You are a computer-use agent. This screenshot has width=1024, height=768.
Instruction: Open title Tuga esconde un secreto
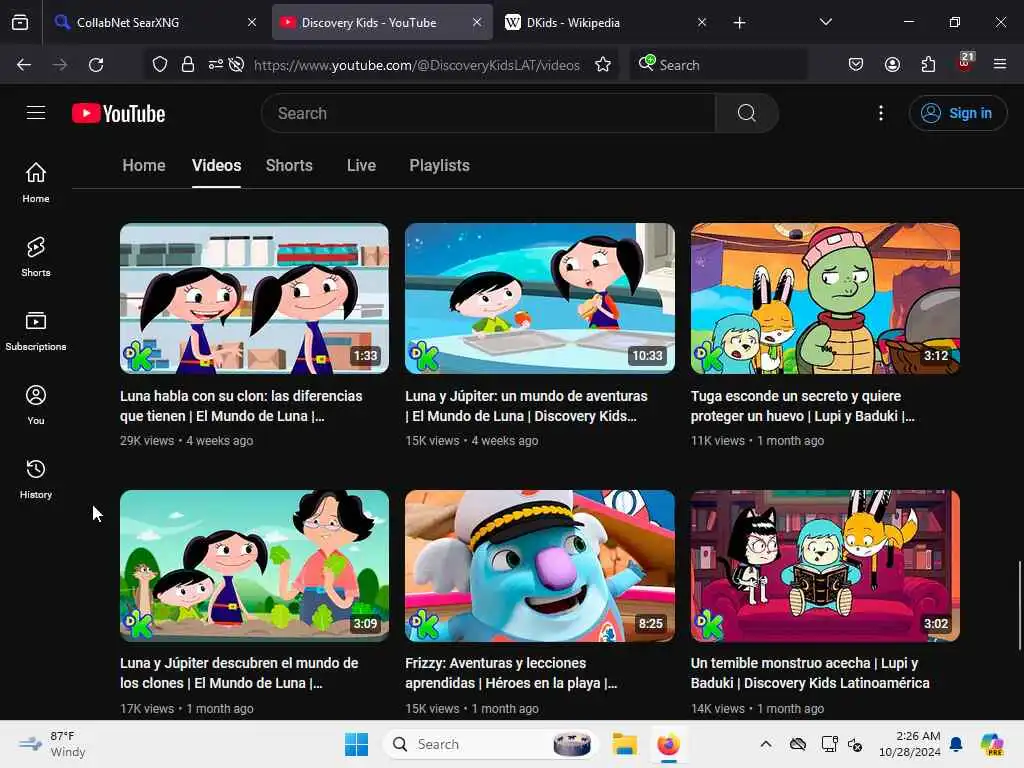[803, 406]
